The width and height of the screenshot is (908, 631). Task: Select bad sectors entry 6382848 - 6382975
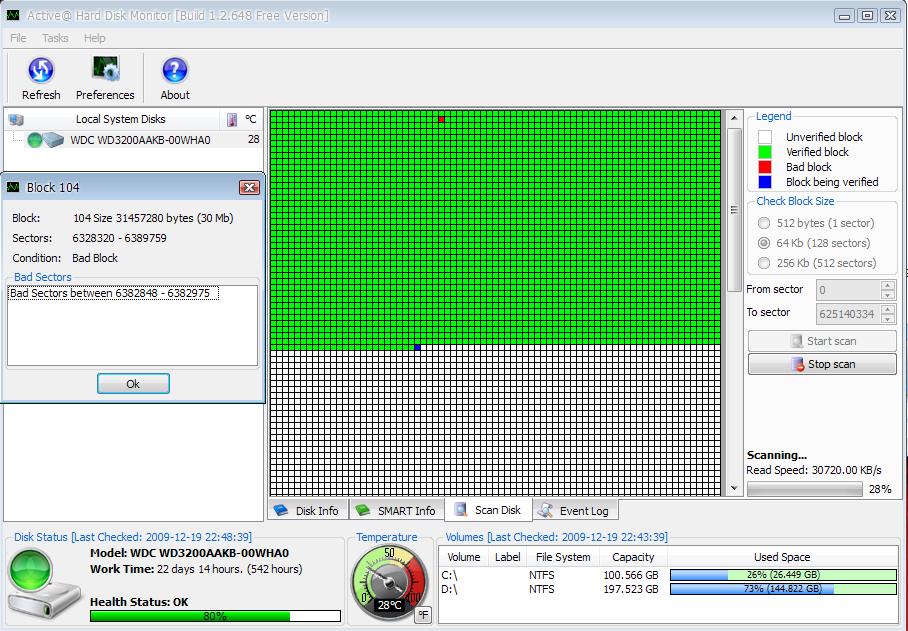pos(113,293)
